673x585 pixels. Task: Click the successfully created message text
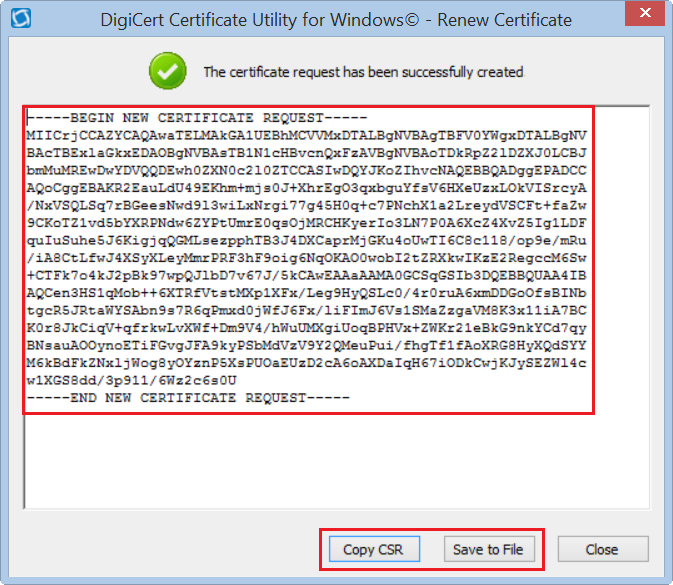tap(363, 72)
